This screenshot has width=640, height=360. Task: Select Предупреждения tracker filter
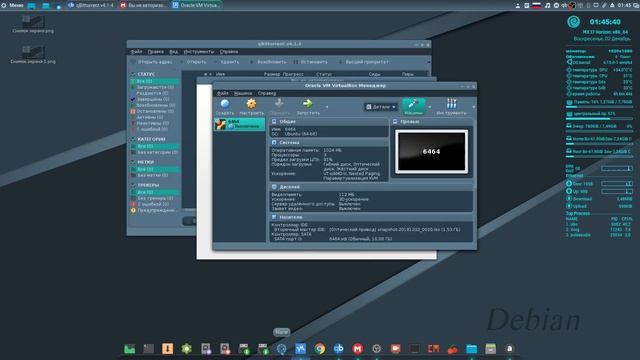coord(154,210)
